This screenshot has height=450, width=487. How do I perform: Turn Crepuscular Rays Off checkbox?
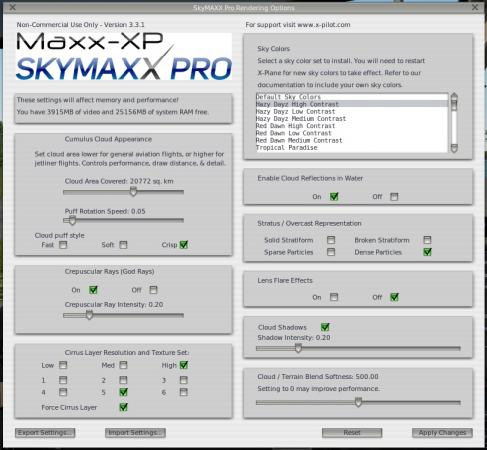[153, 290]
